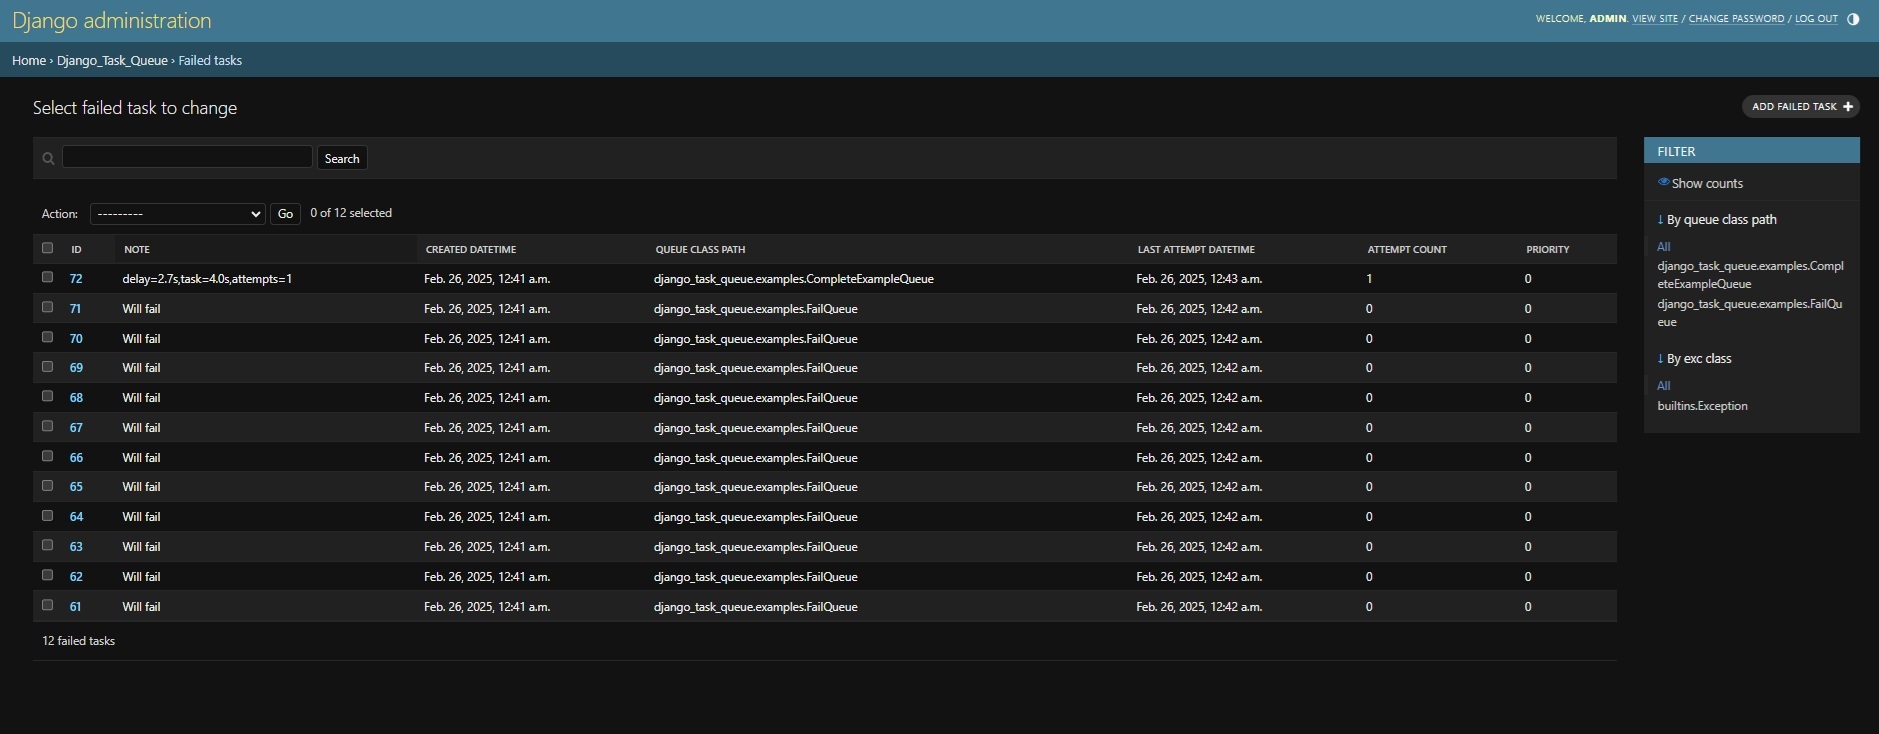Viewport: 1879px width, 734px height.
Task: Click the search magnifier icon
Action: click(48, 159)
